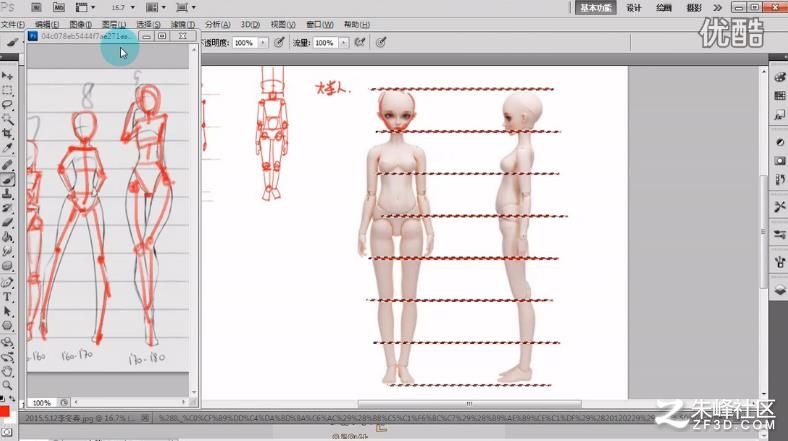Viewport: 788px width, 441px height.
Task: Select the Brush tool in toolbox
Action: click(7, 179)
